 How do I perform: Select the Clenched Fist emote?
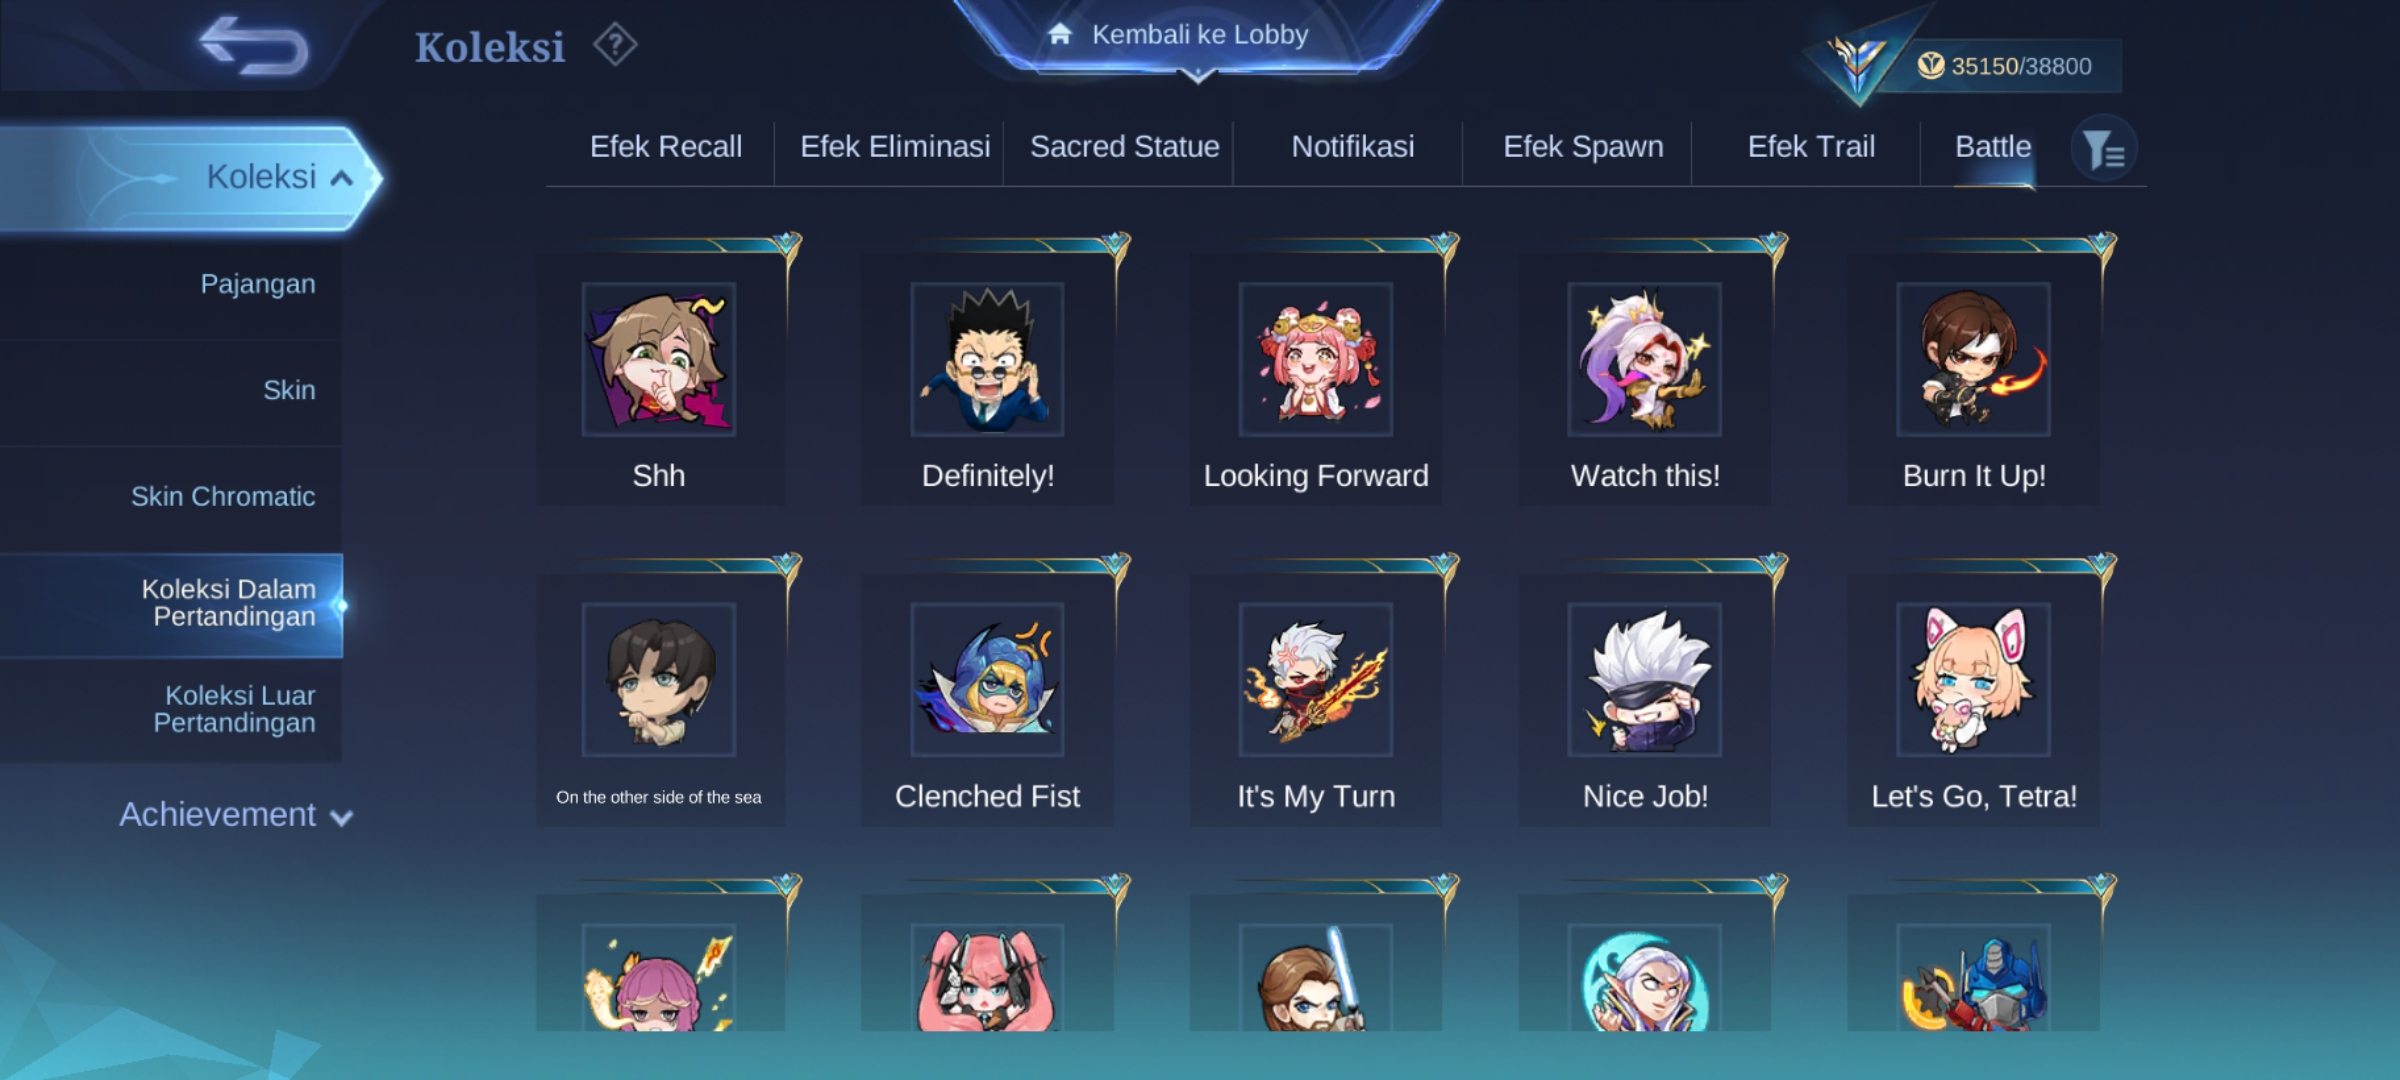point(987,699)
